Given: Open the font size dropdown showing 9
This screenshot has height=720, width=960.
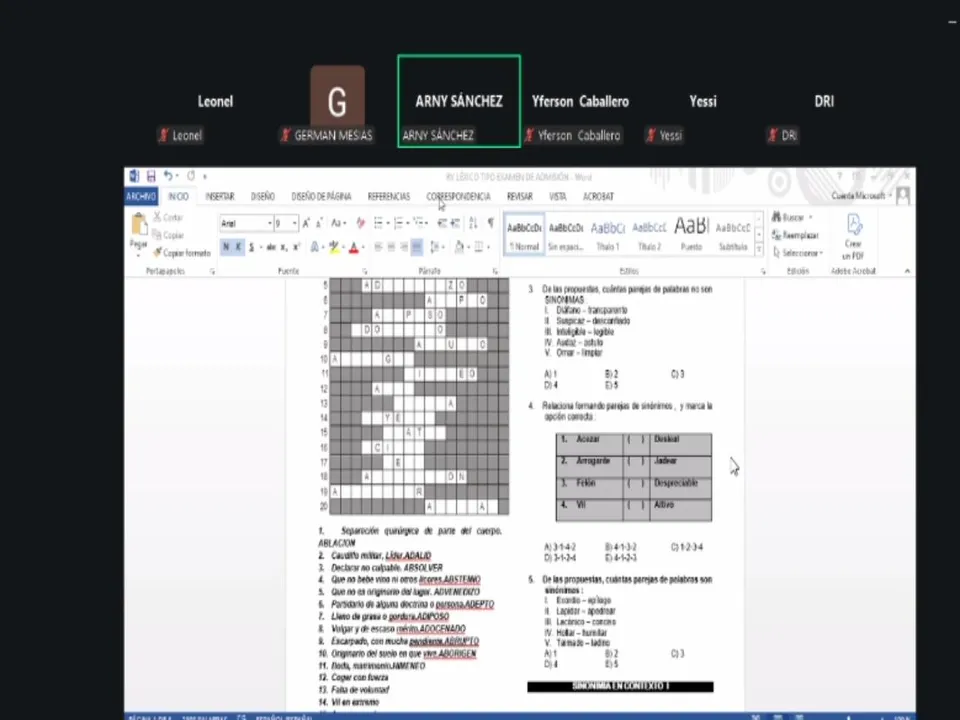Looking at the screenshot, I should tap(295, 223).
